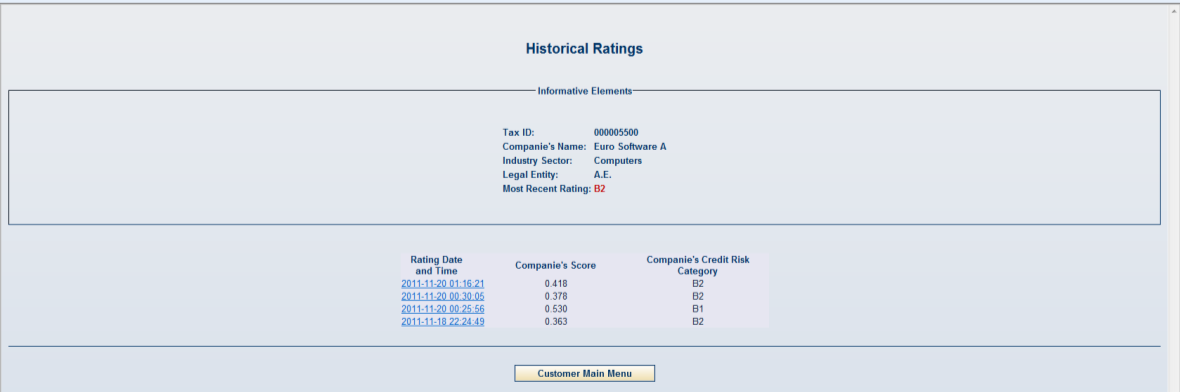Open the 2011-11-20 00:30:05 rating link
The width and height of the screenshot is (1180, 392).
(x=442, y=296)
